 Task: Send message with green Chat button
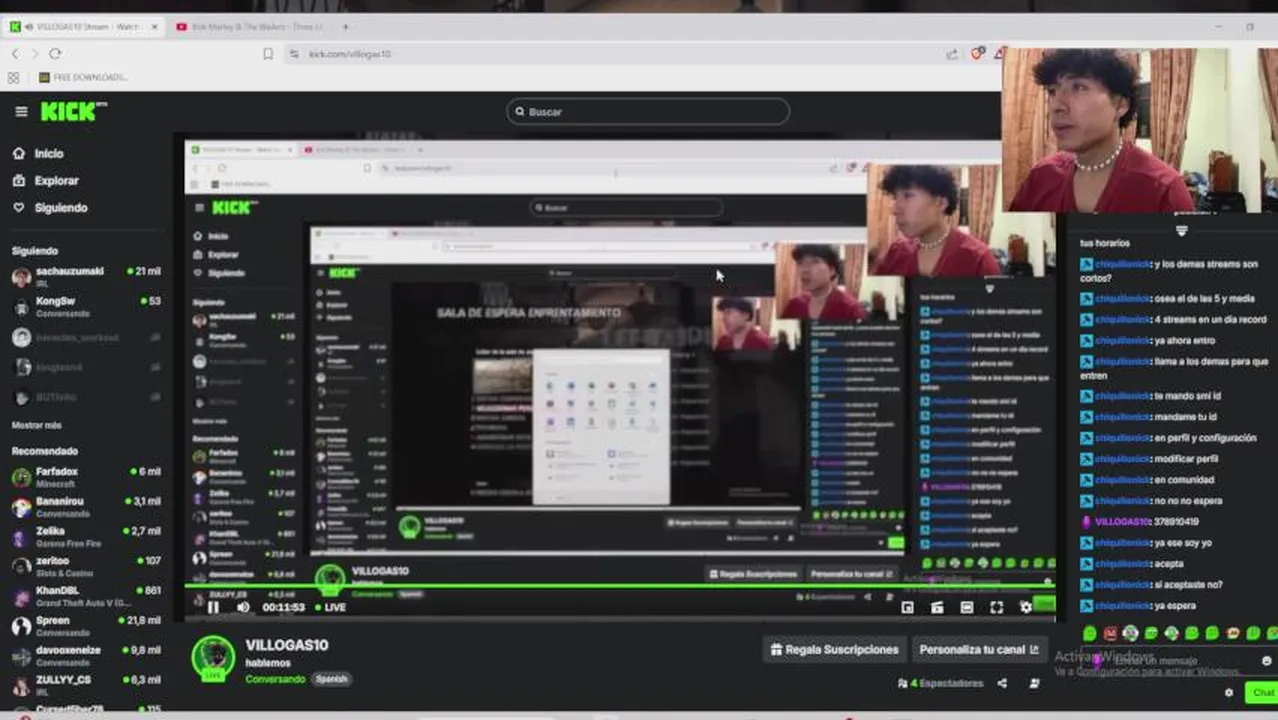point(1261,692)
